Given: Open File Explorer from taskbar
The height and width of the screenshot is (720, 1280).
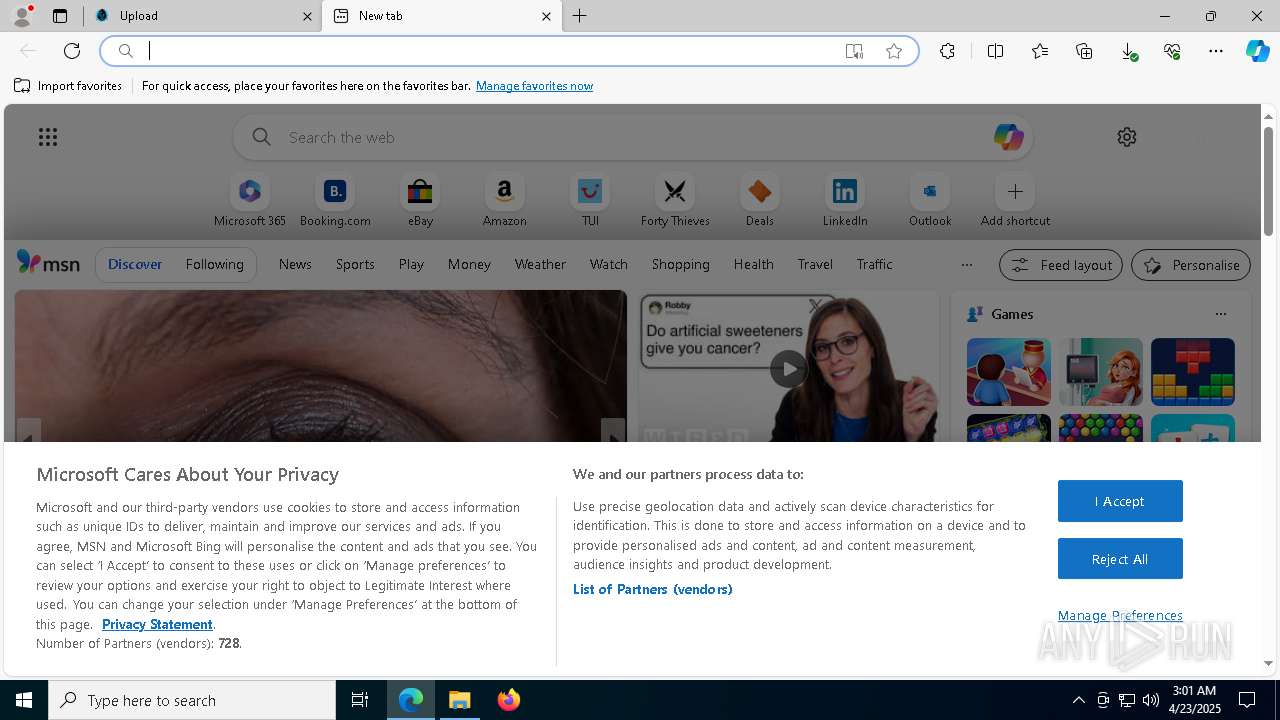Looking at the screenshot, I should [460, 700].
